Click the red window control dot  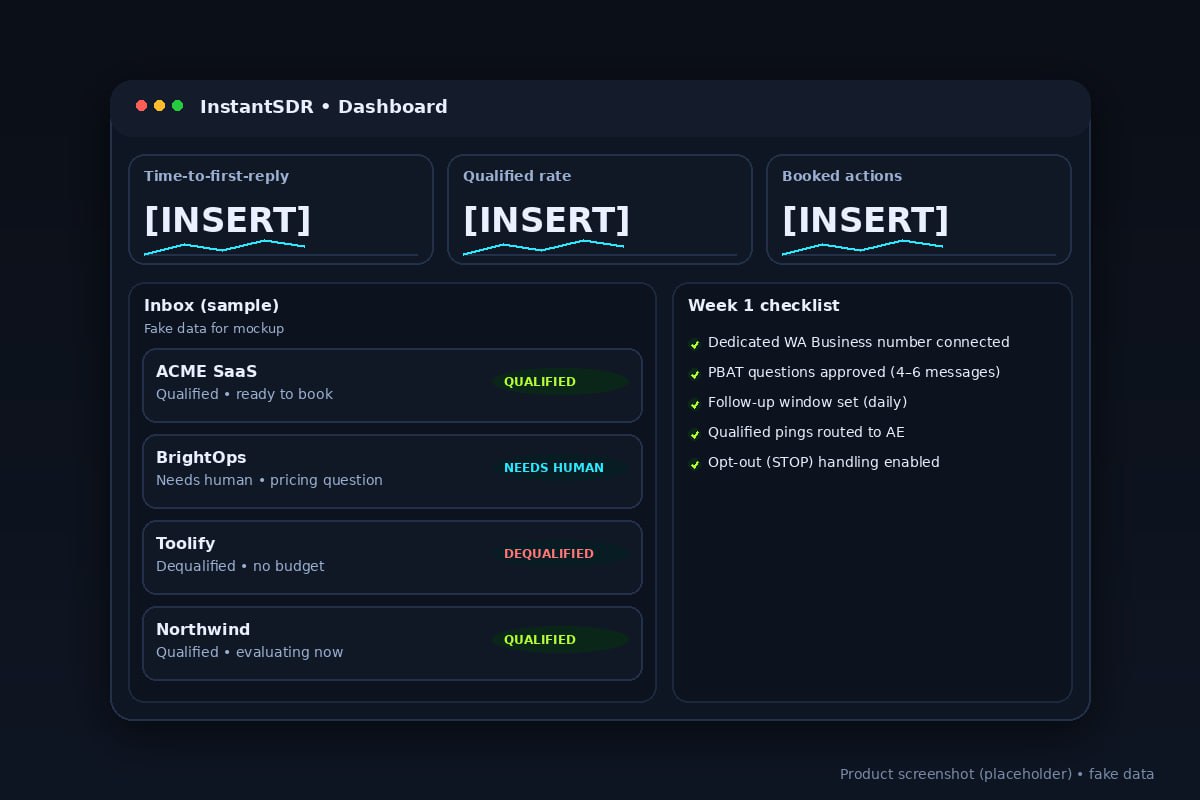click(142, 105)
